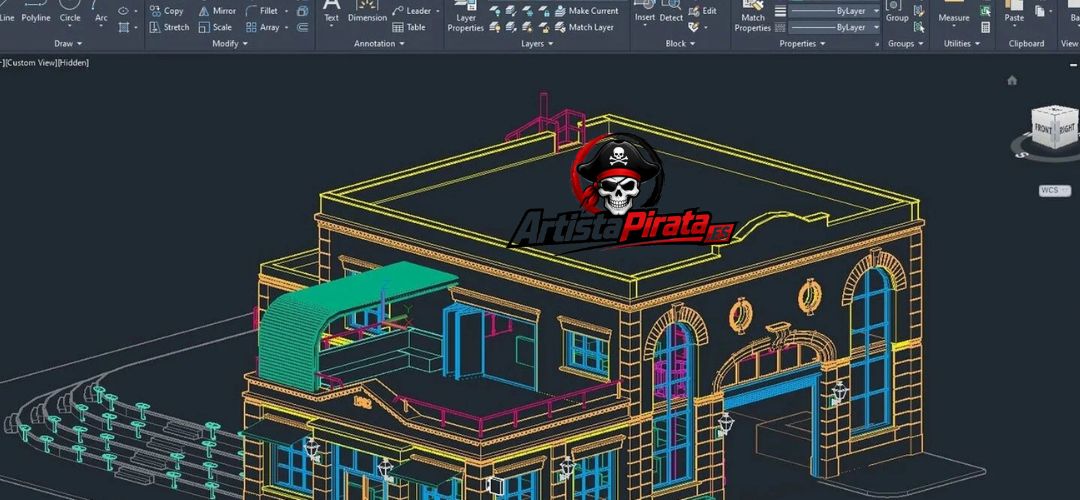Screen dimensions: 1080x500
Task: Open the lineweight ByLayer dropdown
Action: [x=834, y=11]
